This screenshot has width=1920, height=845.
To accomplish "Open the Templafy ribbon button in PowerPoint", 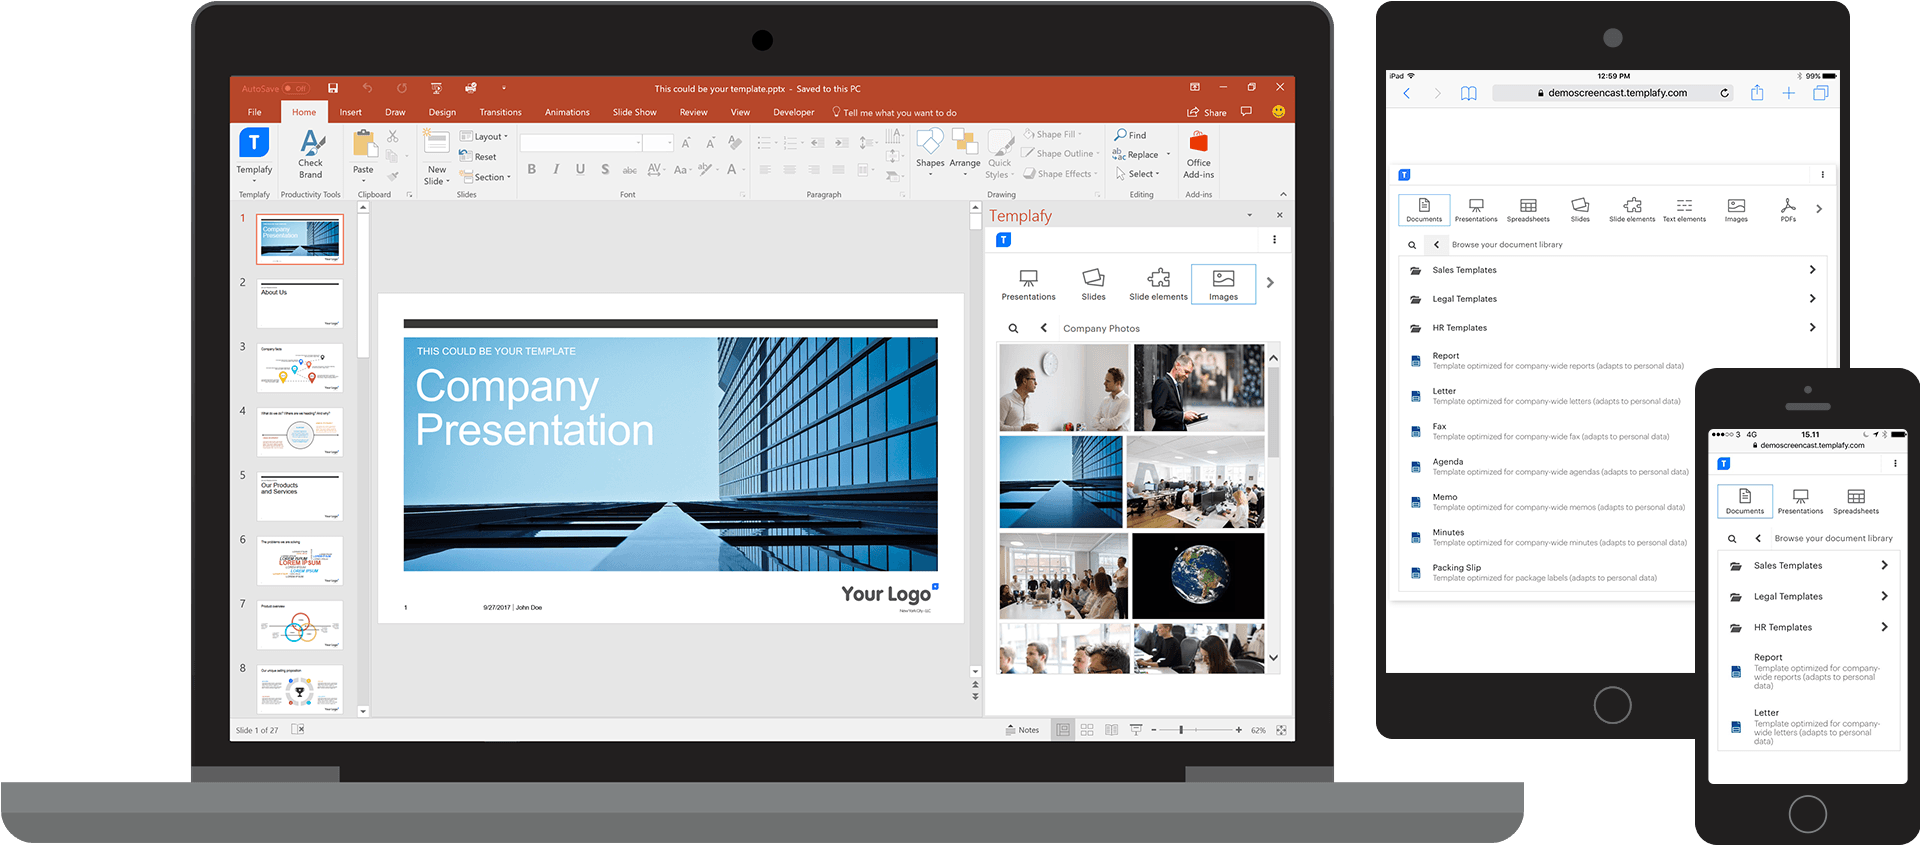I will 254,152.
